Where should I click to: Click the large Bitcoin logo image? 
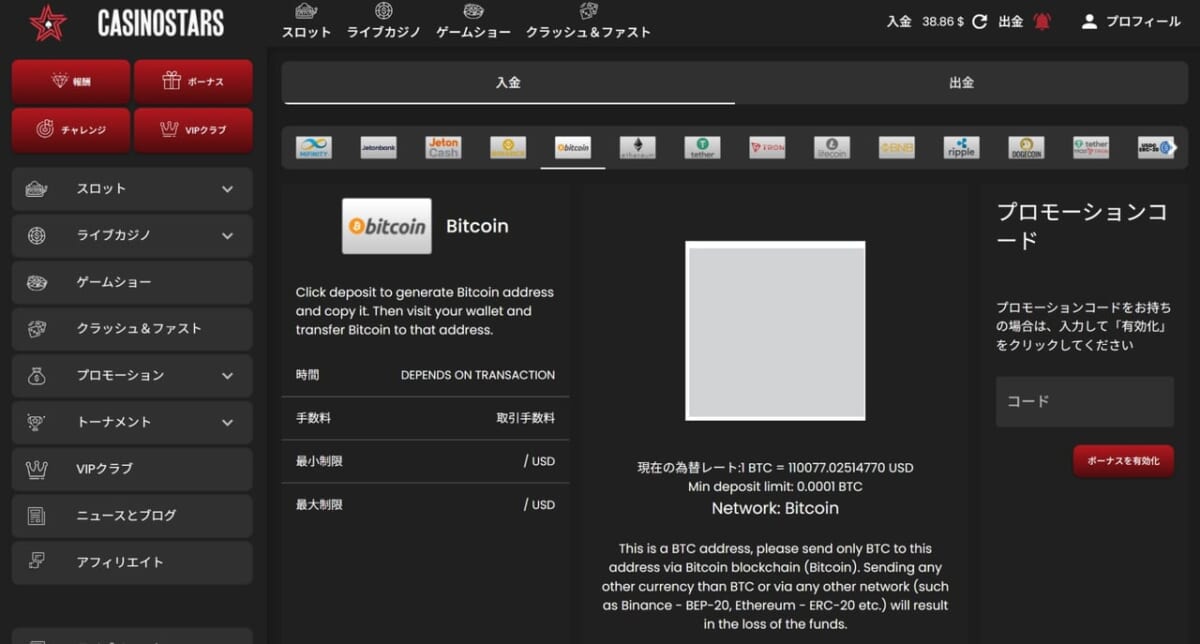point(387,226)
